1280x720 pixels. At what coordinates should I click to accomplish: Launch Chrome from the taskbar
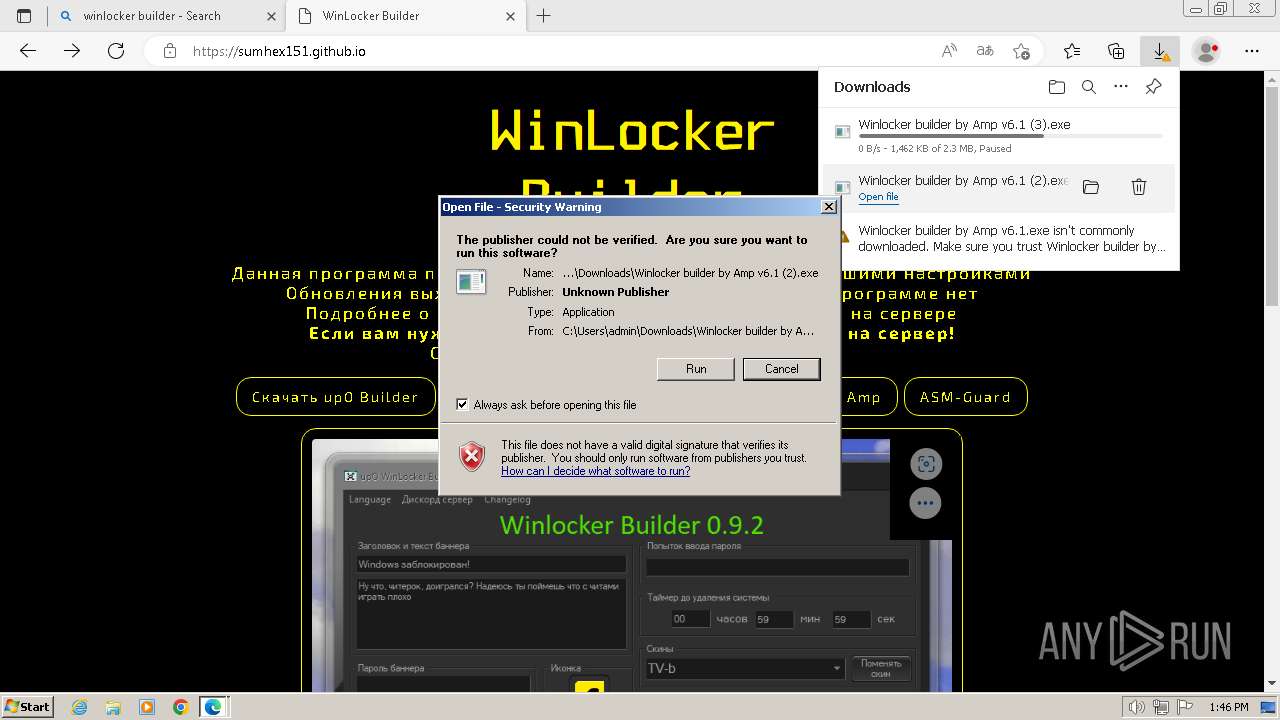click(180, 707)
